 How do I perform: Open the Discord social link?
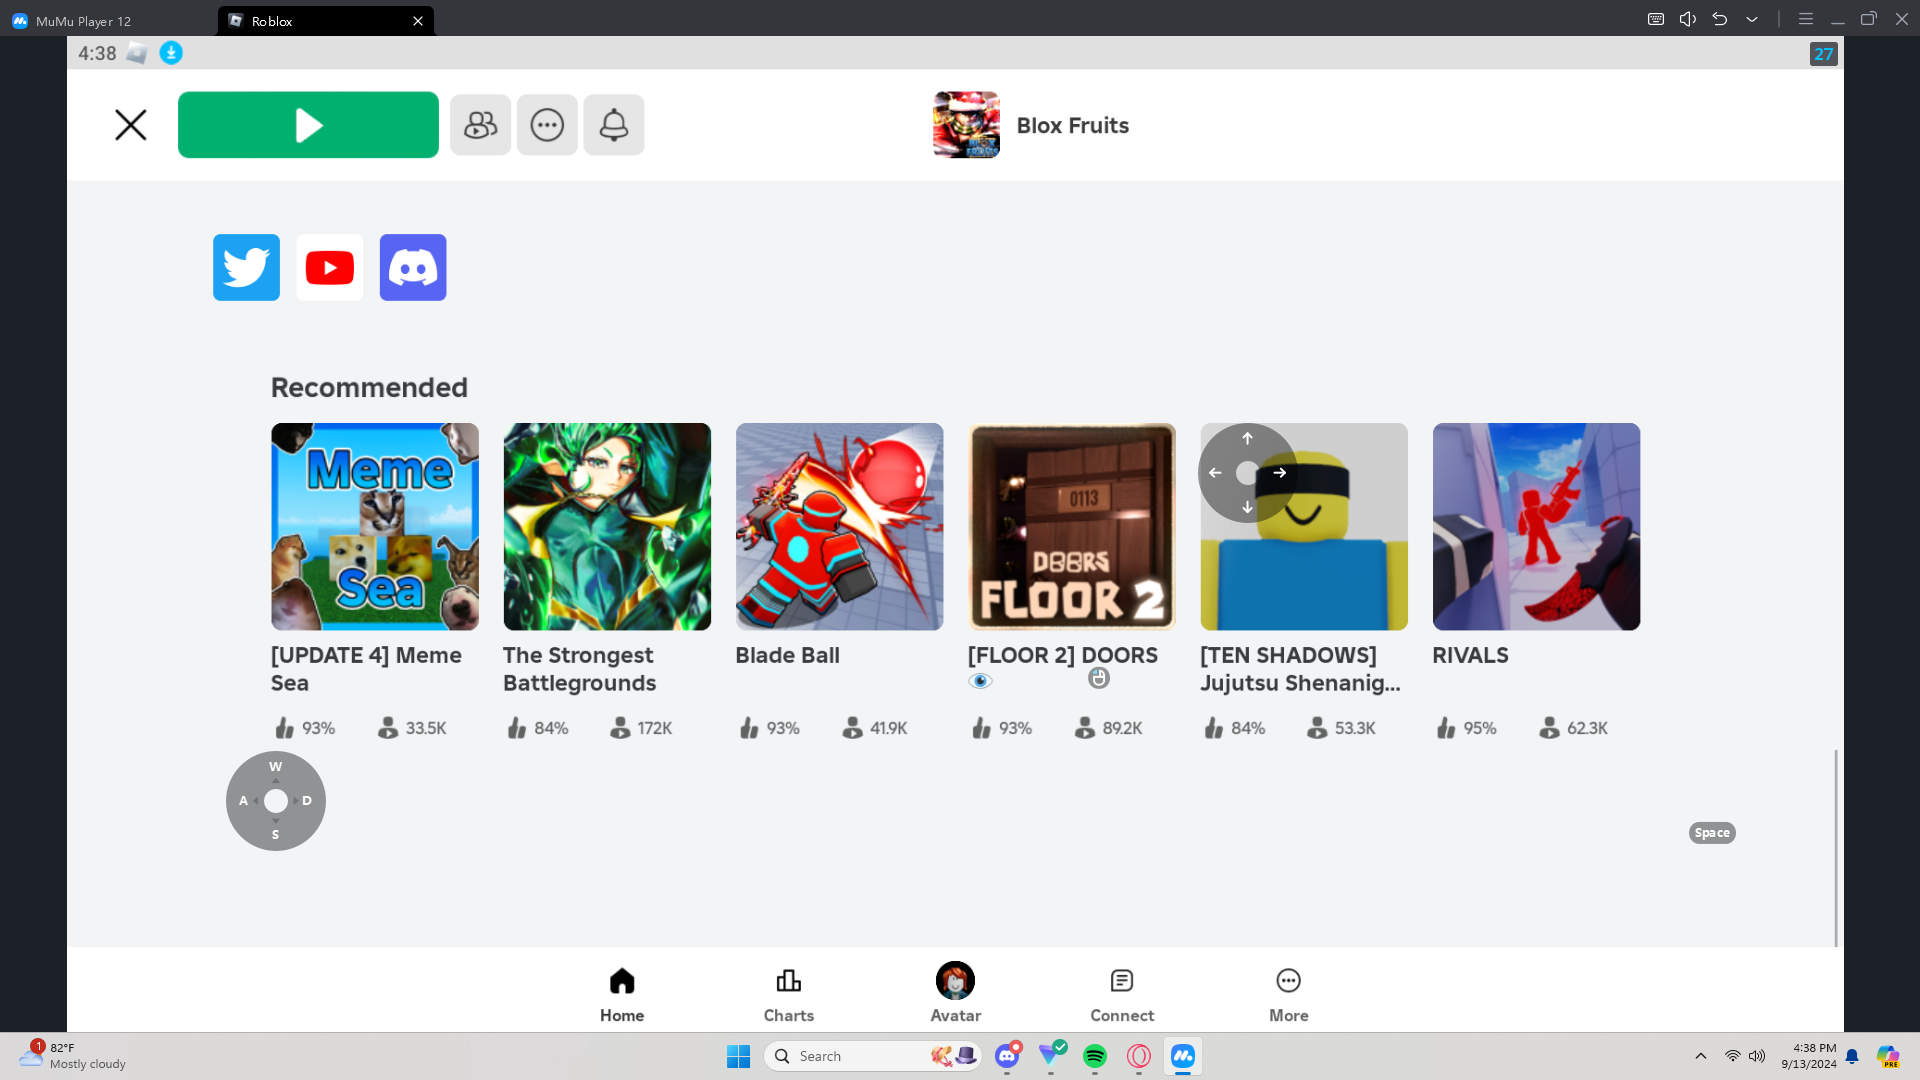(413, 267)
